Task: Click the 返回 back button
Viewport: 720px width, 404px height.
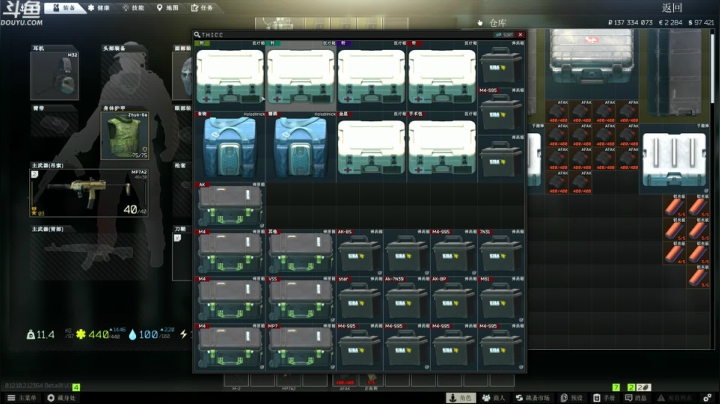Action: 672,8
